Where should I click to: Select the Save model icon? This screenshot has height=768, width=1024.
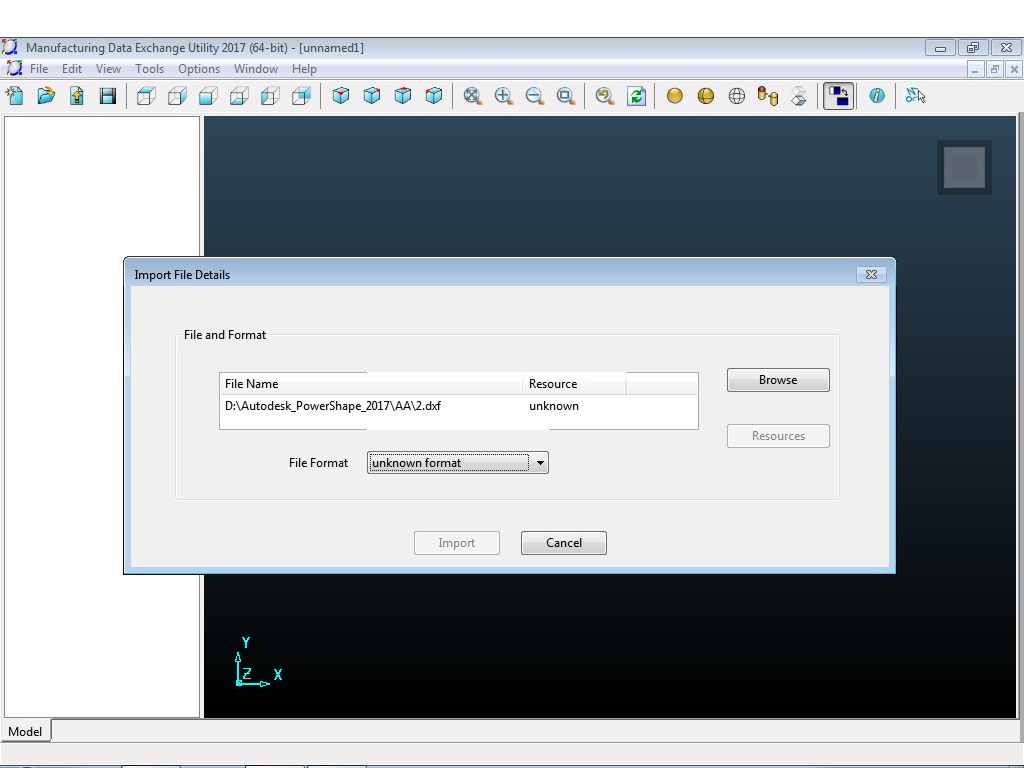108,96
